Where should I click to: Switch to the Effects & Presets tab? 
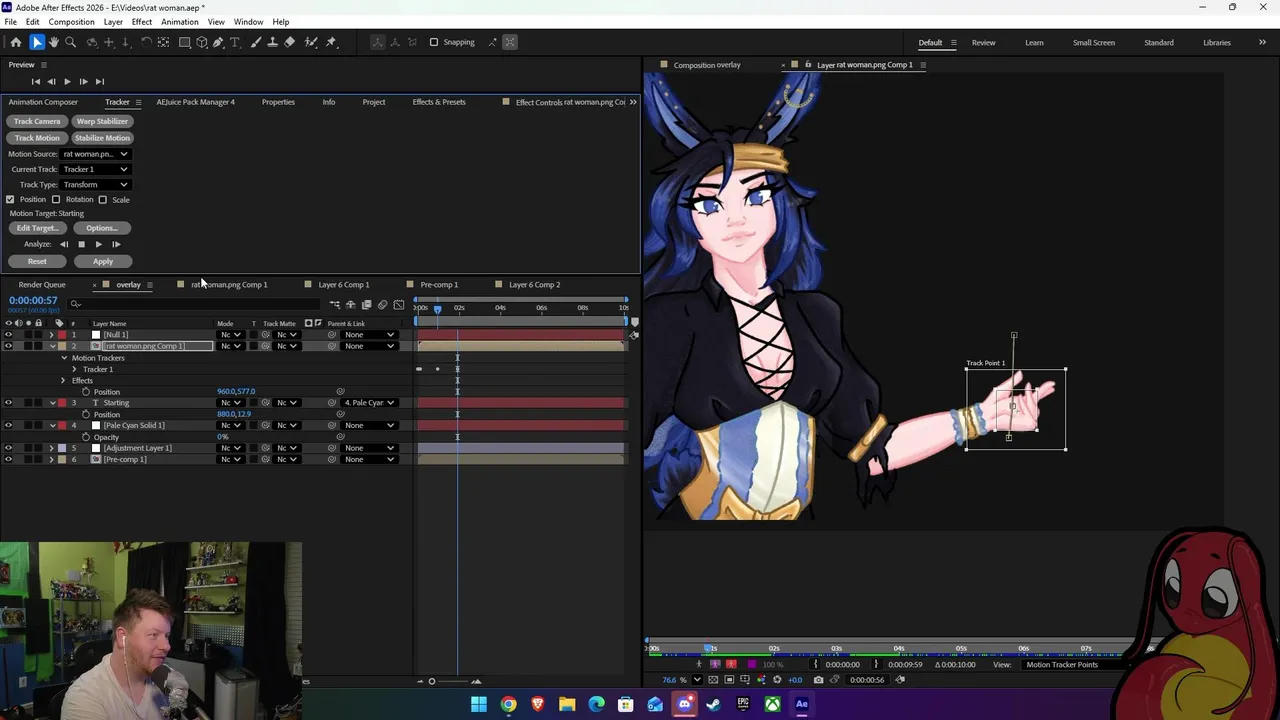(x=439, y=102)
